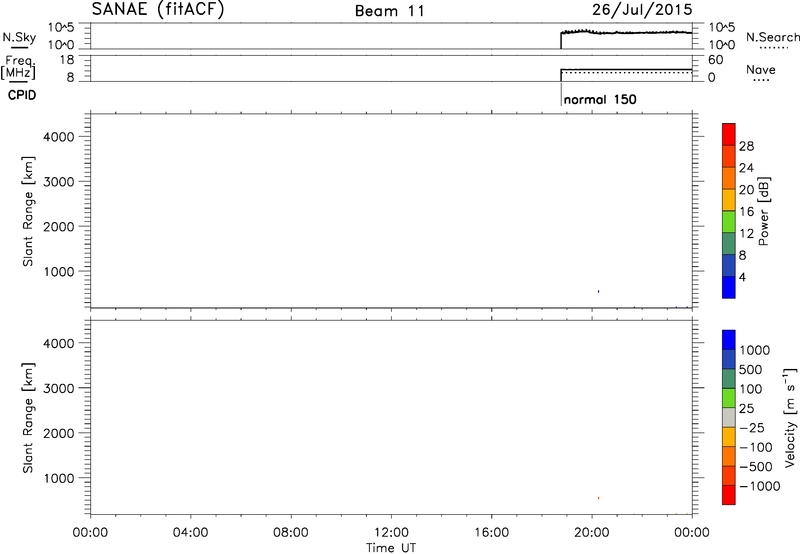Screen dimensions: 800x554
Task: Click the 500 label on Velocity colorbar
Action: pyautogui.click(x=751, y=369)
